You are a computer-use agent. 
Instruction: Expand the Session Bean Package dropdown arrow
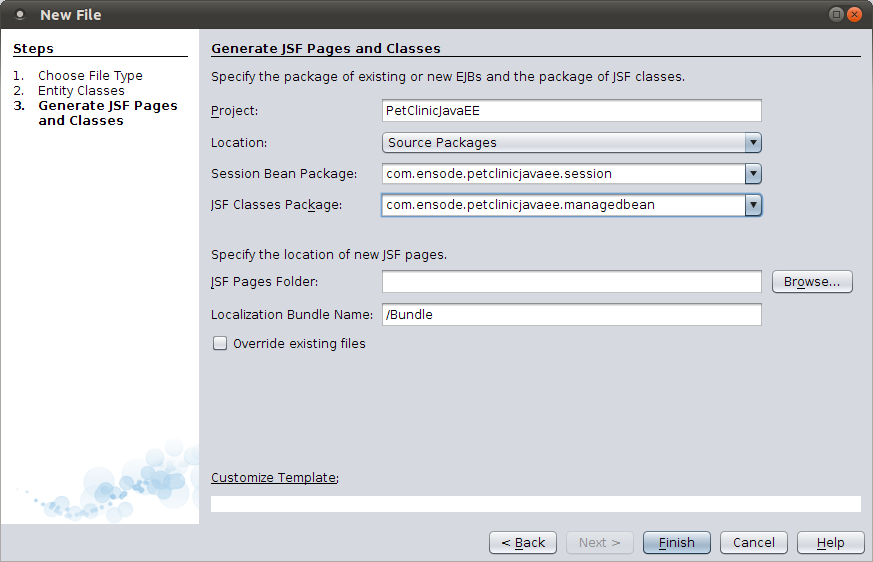click(753, 174)
